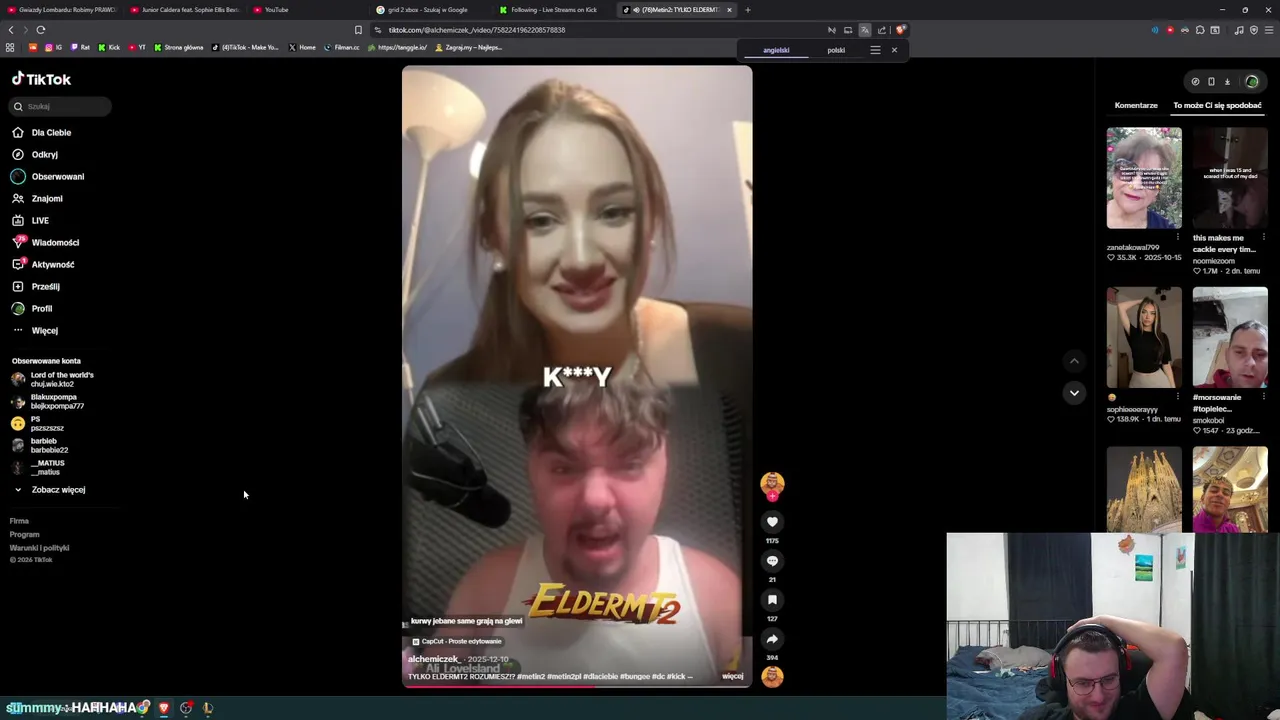This screenshot has height=720, width=1280.
Task: Click the translate page icon in address bar
Action: tap(865, 30)
